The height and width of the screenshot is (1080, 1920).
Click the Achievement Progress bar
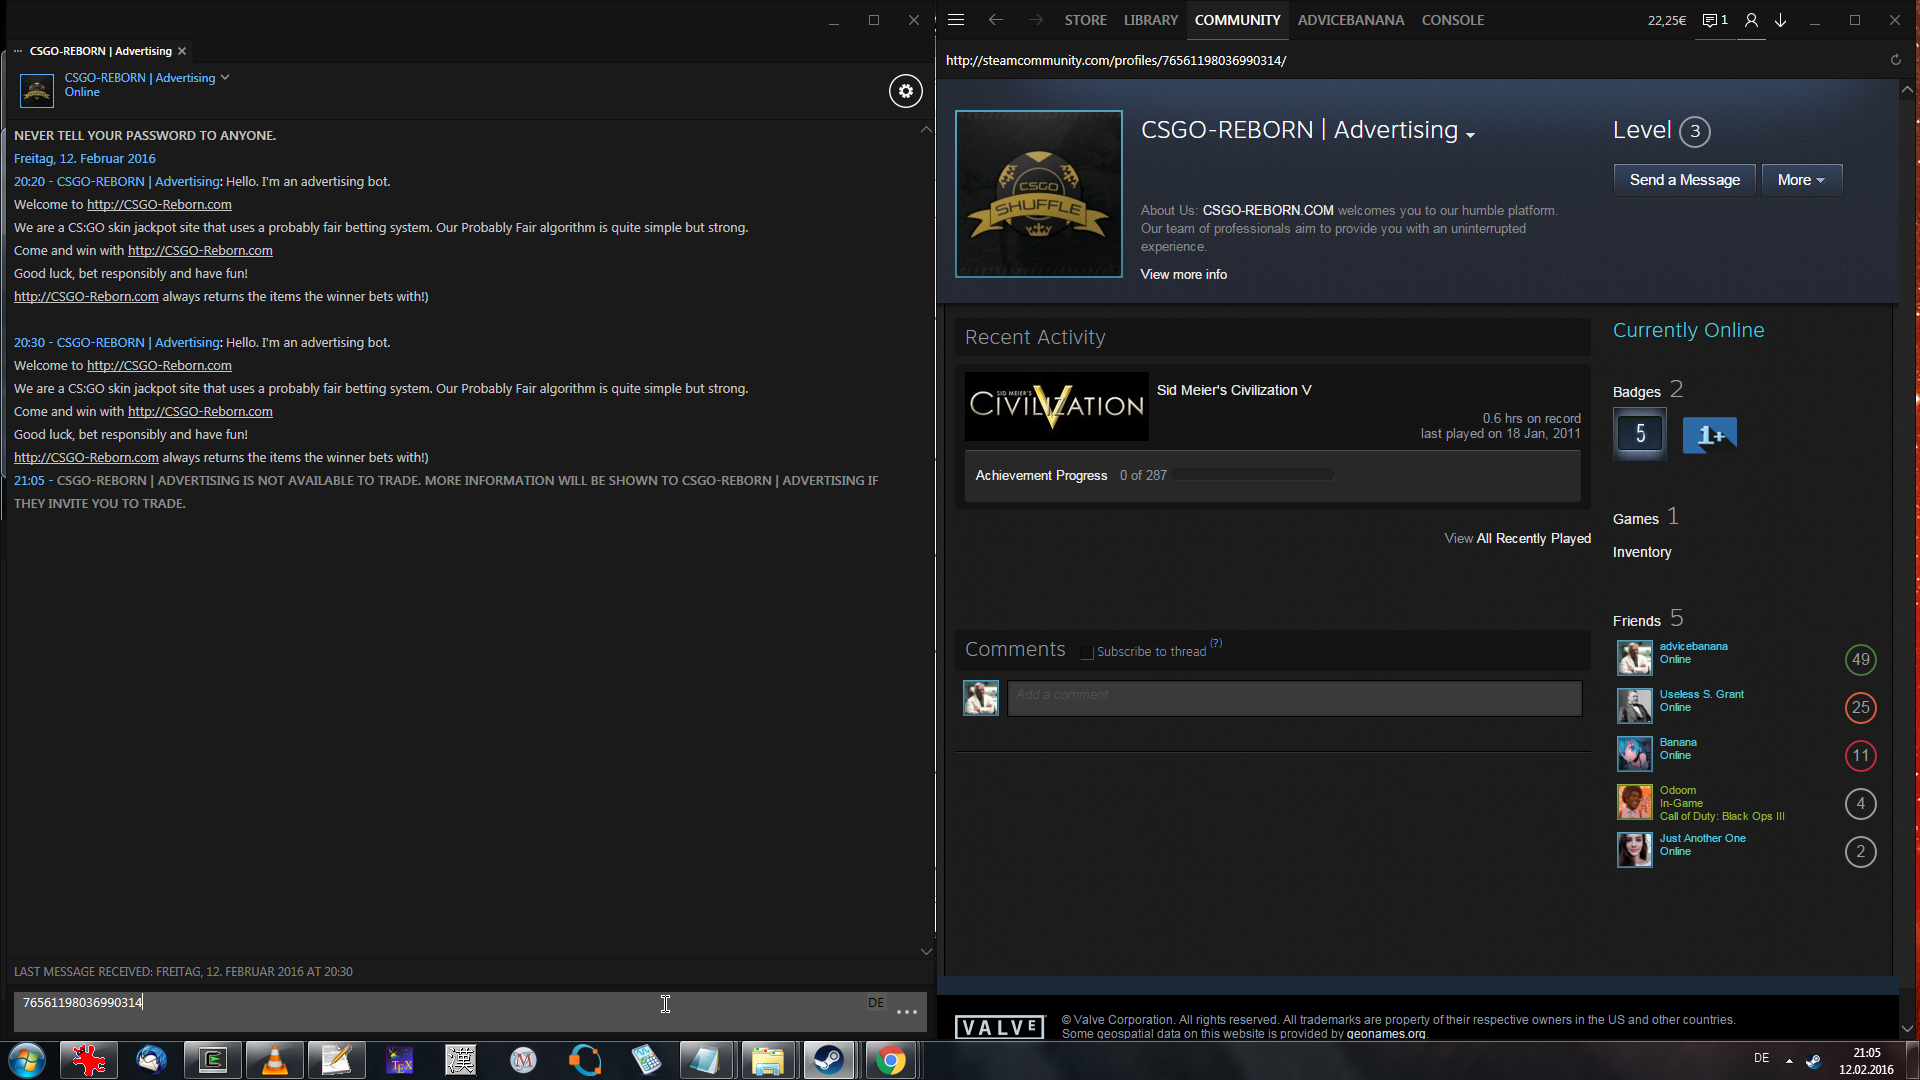tap(1255, 475)
